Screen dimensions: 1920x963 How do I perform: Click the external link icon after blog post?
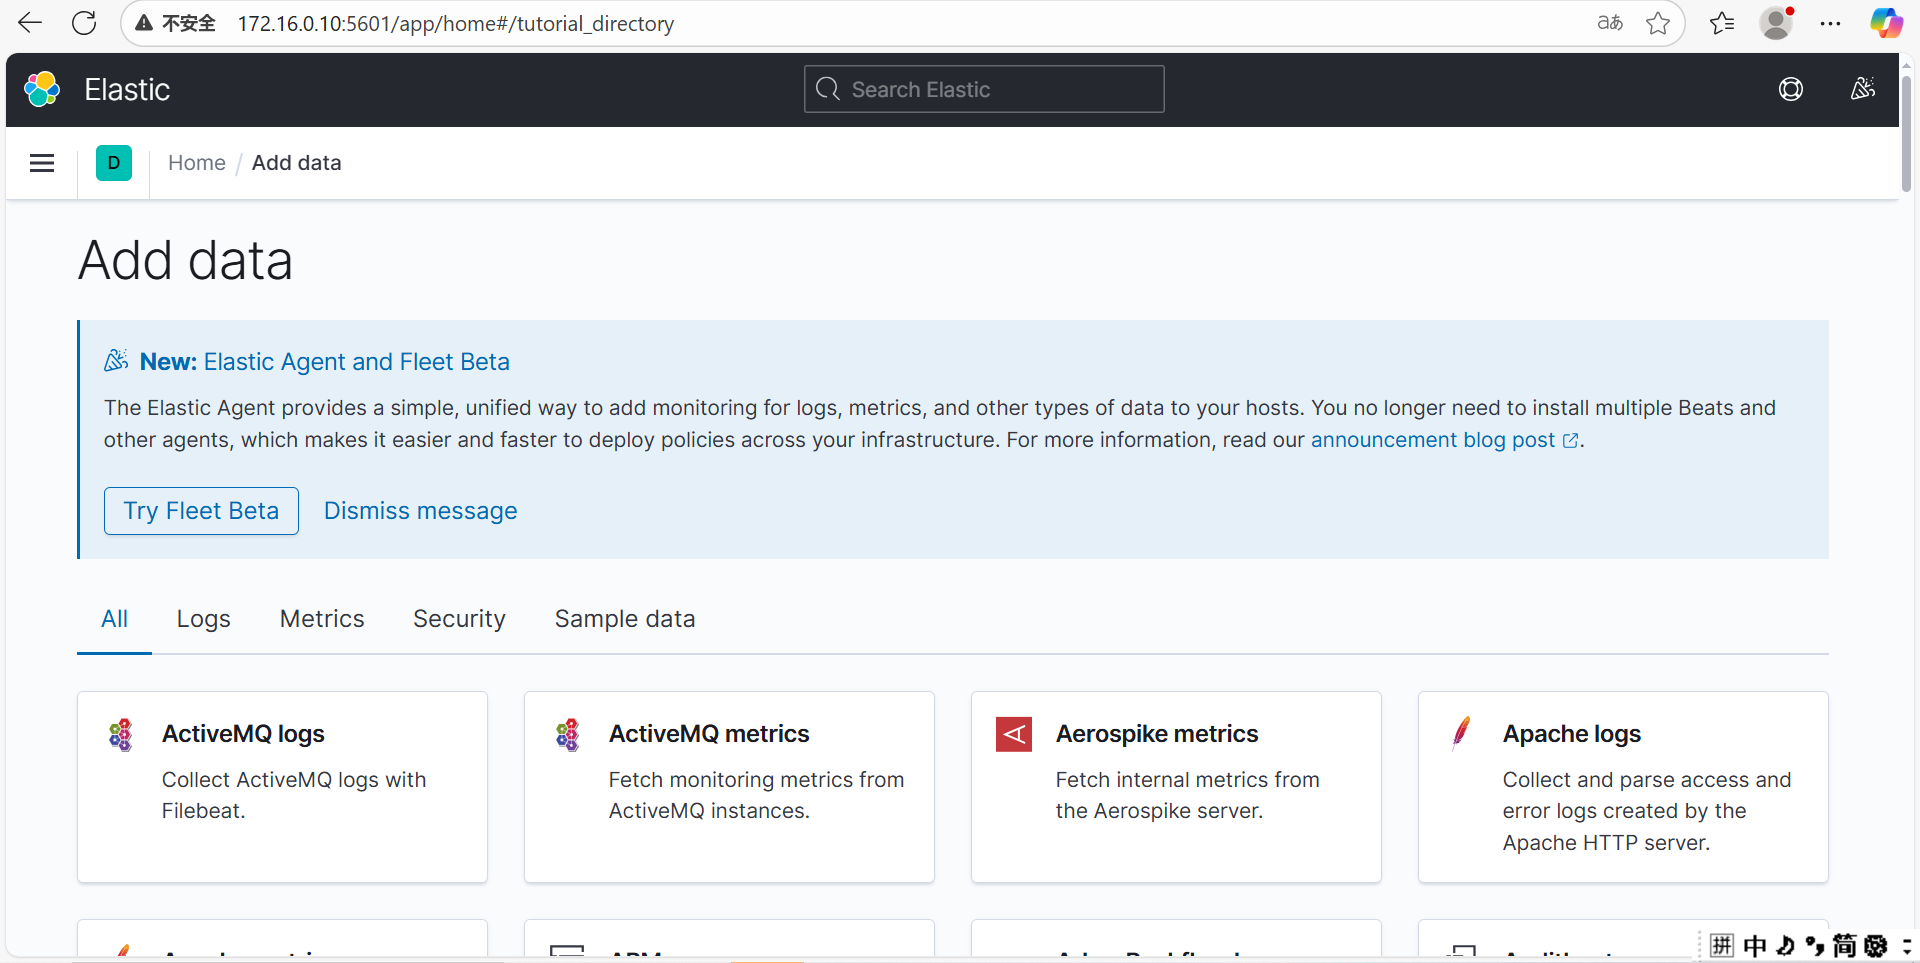(x=1570, y=441)
